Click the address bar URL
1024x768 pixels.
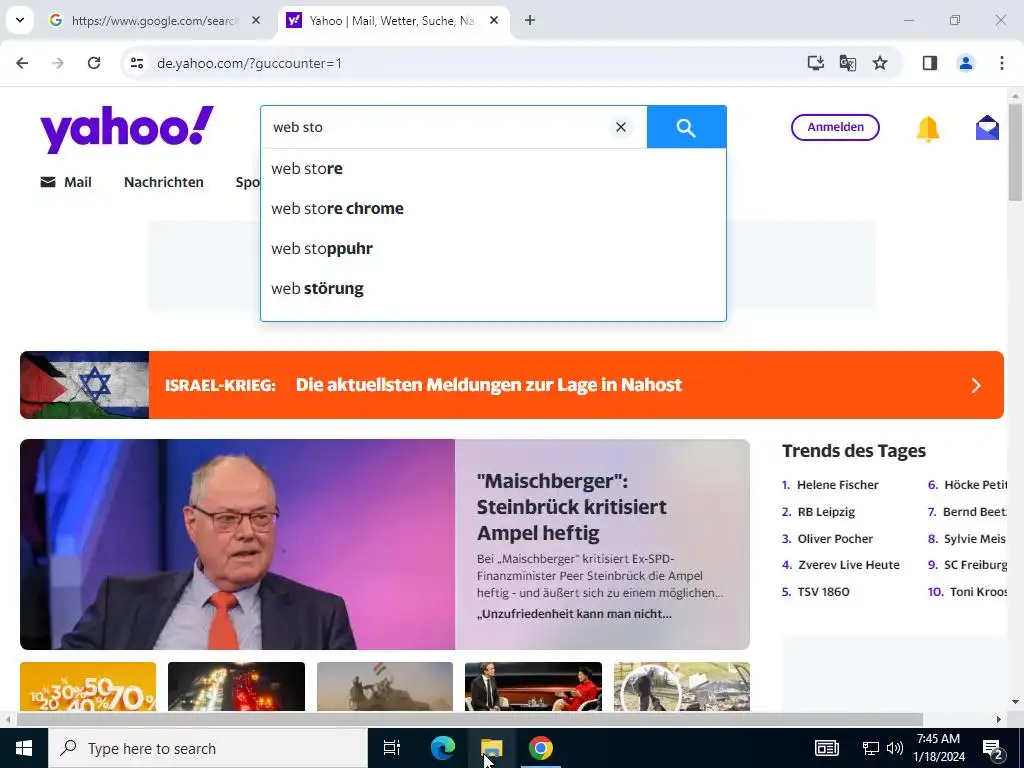(x=249, y=63)
